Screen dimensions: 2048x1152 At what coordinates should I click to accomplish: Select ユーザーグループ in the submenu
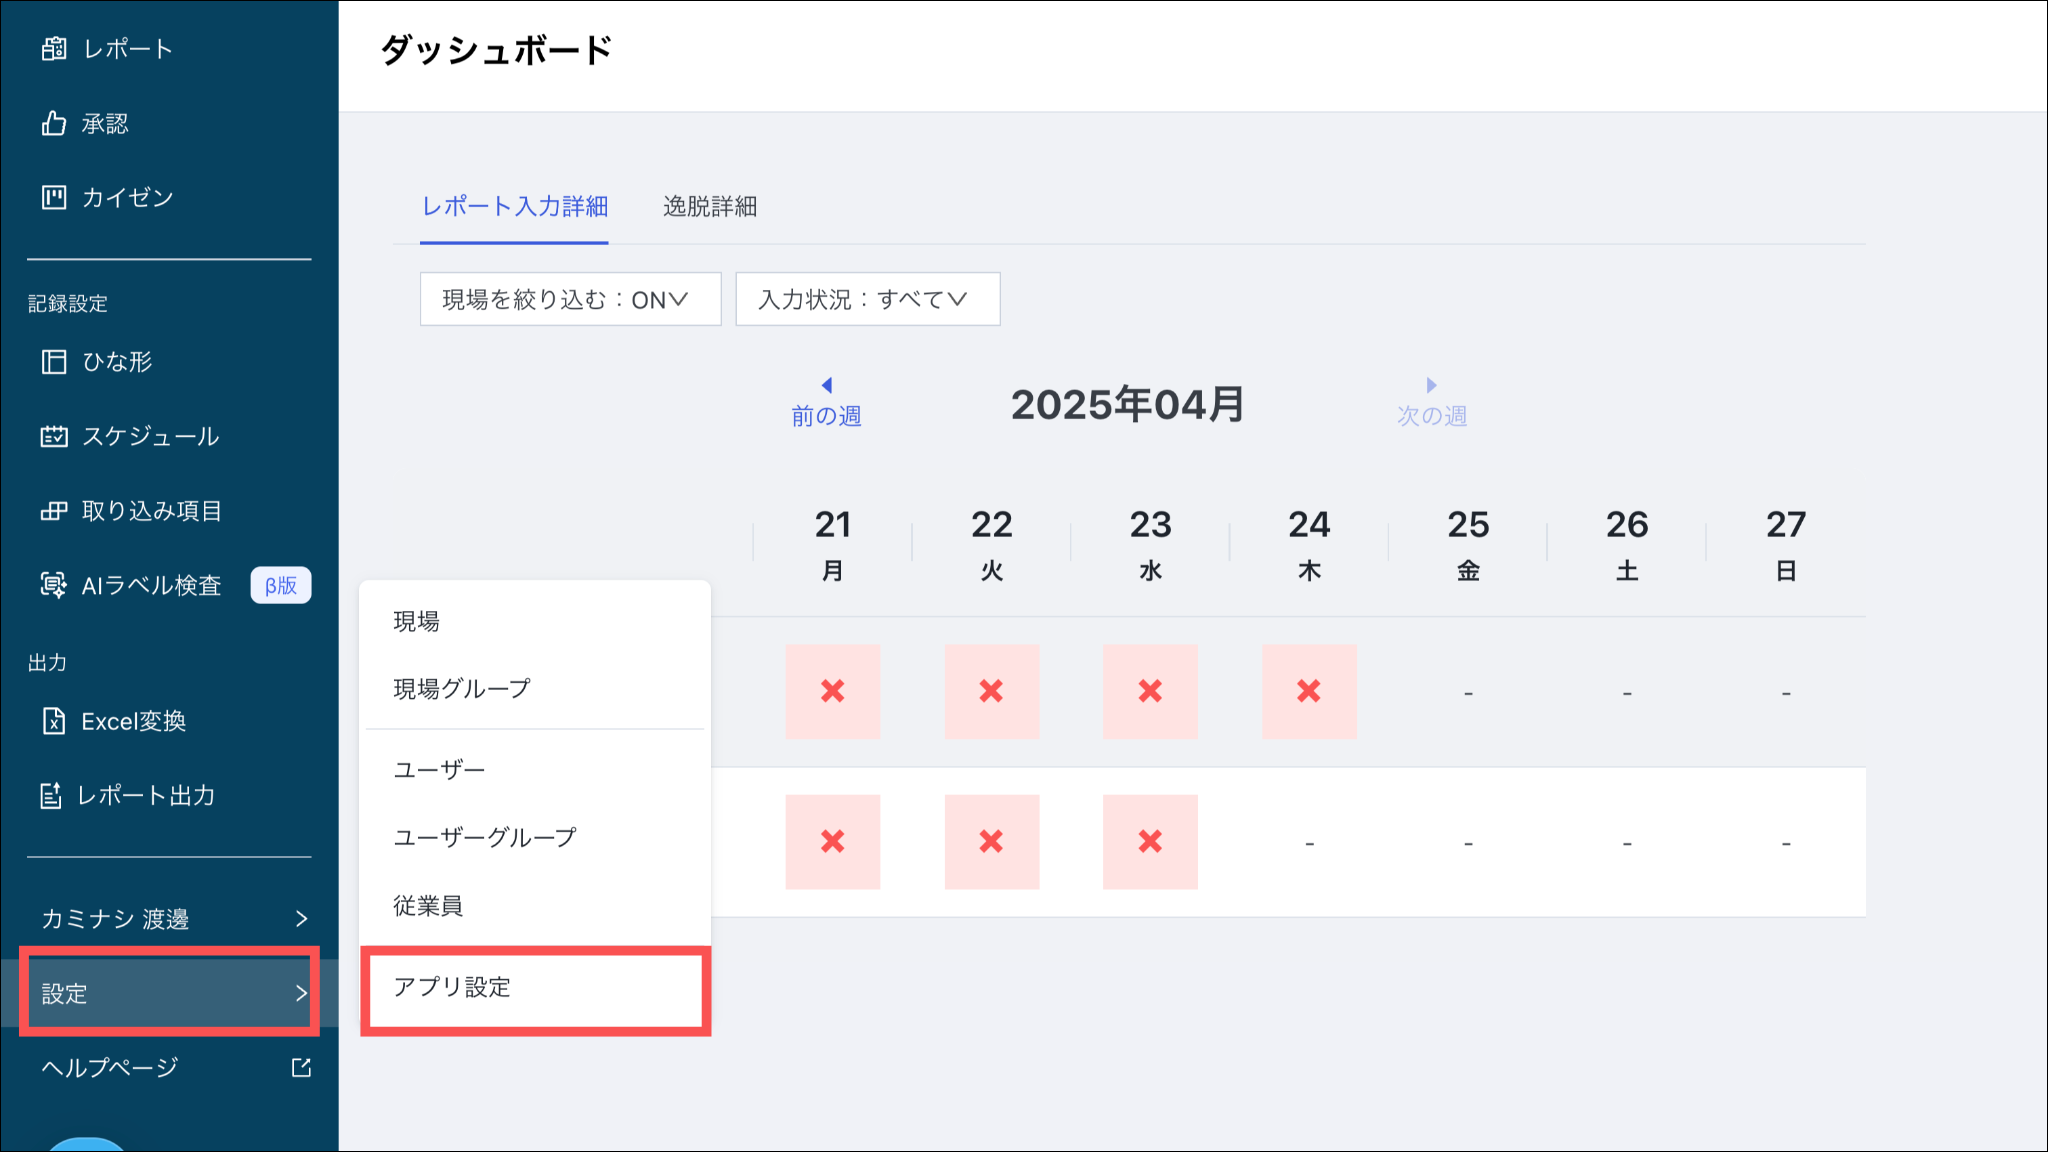coord(485,837)
